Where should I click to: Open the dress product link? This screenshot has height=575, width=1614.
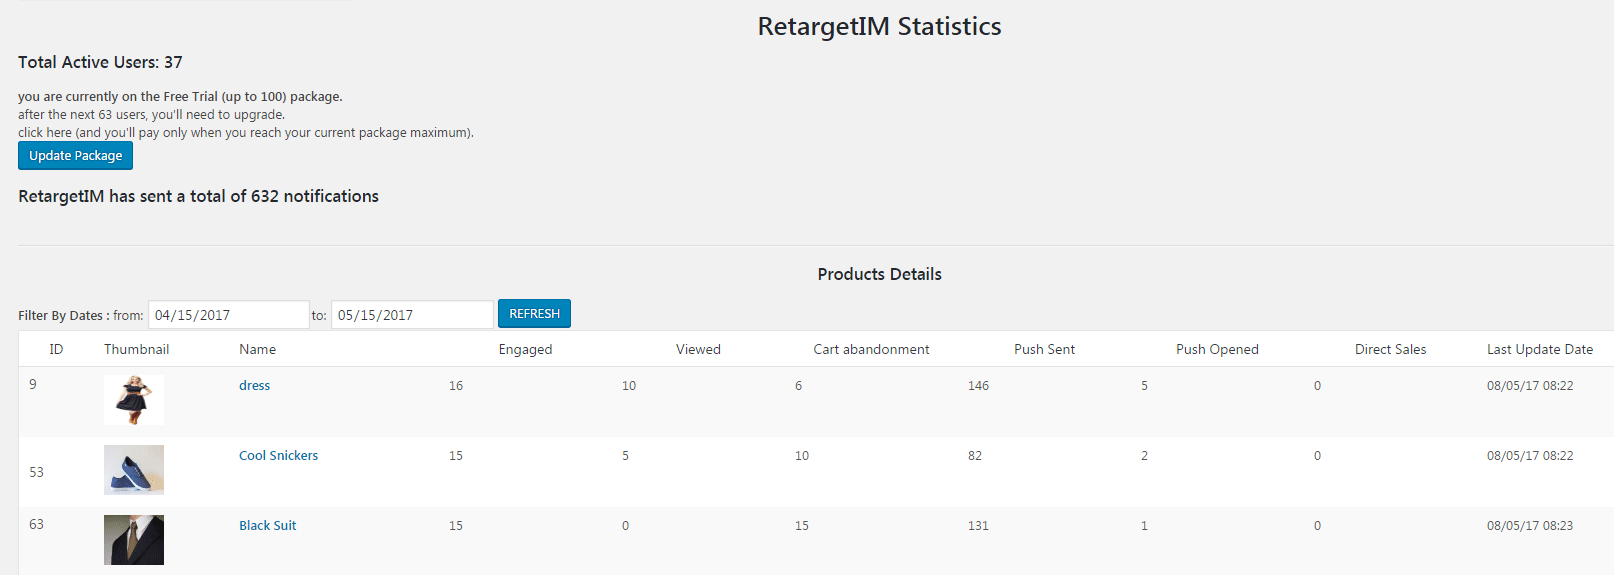click(254, 385)
